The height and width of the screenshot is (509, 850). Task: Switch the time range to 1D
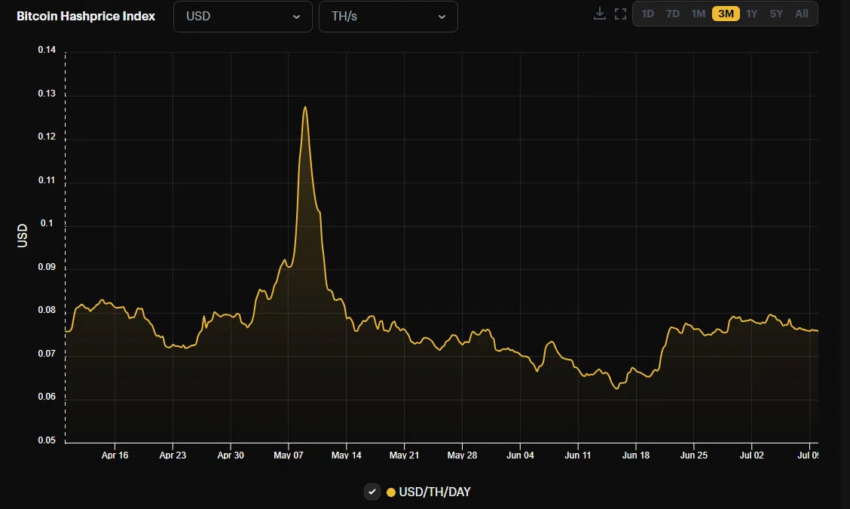[x=648, y=14]
